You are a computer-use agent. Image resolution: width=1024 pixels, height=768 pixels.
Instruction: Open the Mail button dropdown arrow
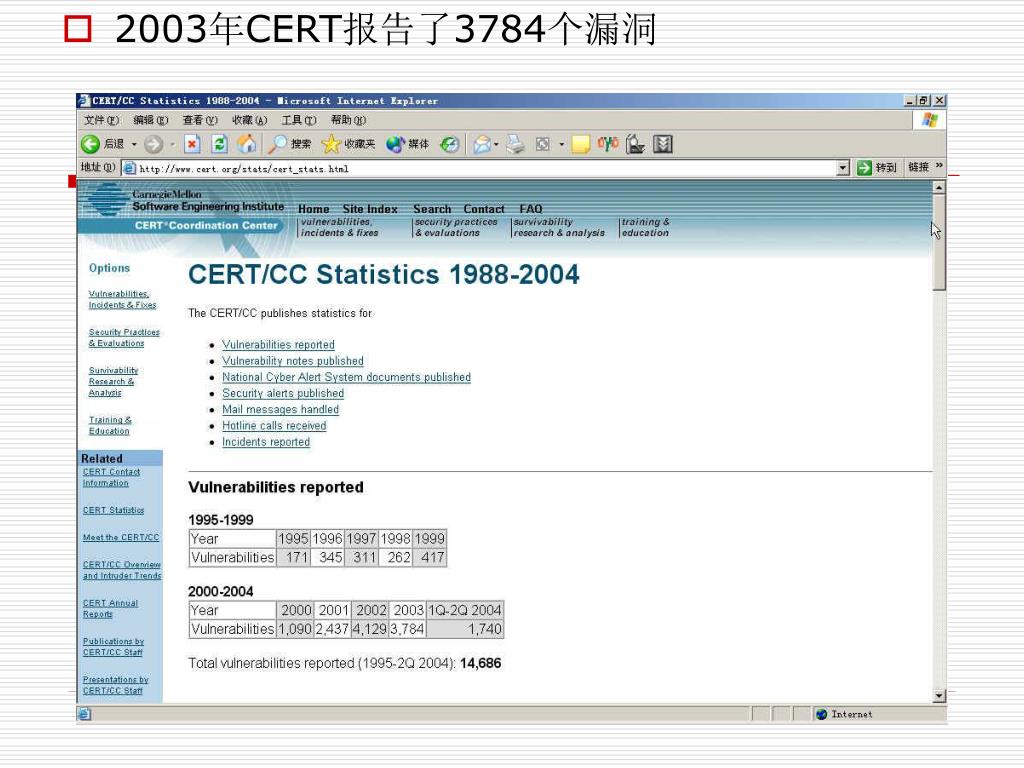(x=496, y=144)
